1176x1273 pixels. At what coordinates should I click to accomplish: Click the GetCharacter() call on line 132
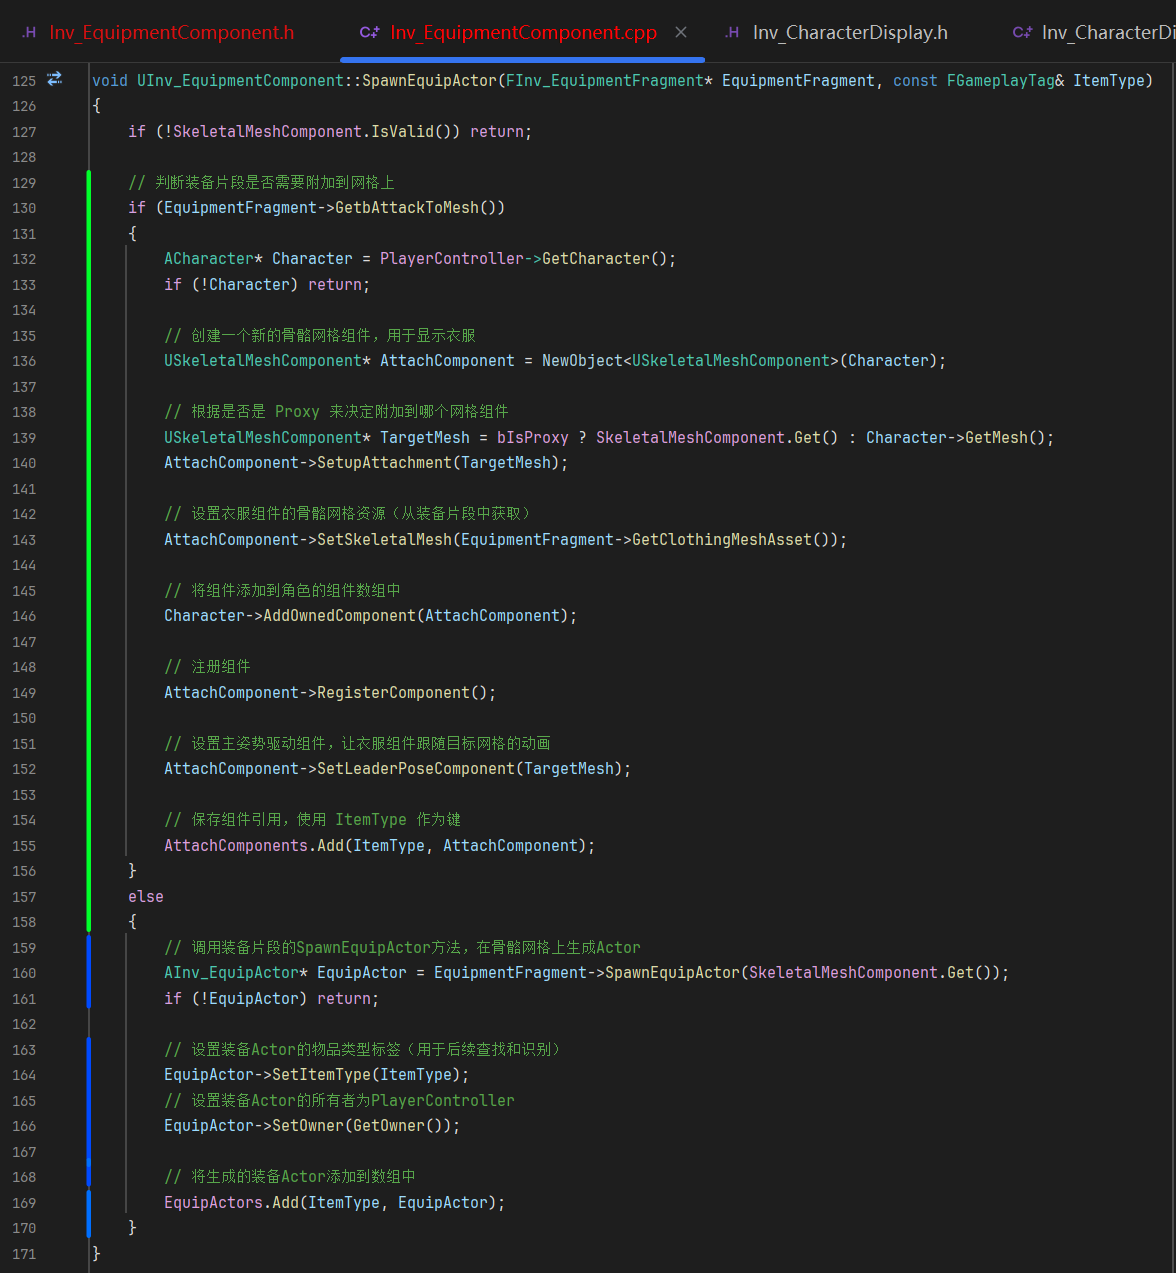coord(604,259)
